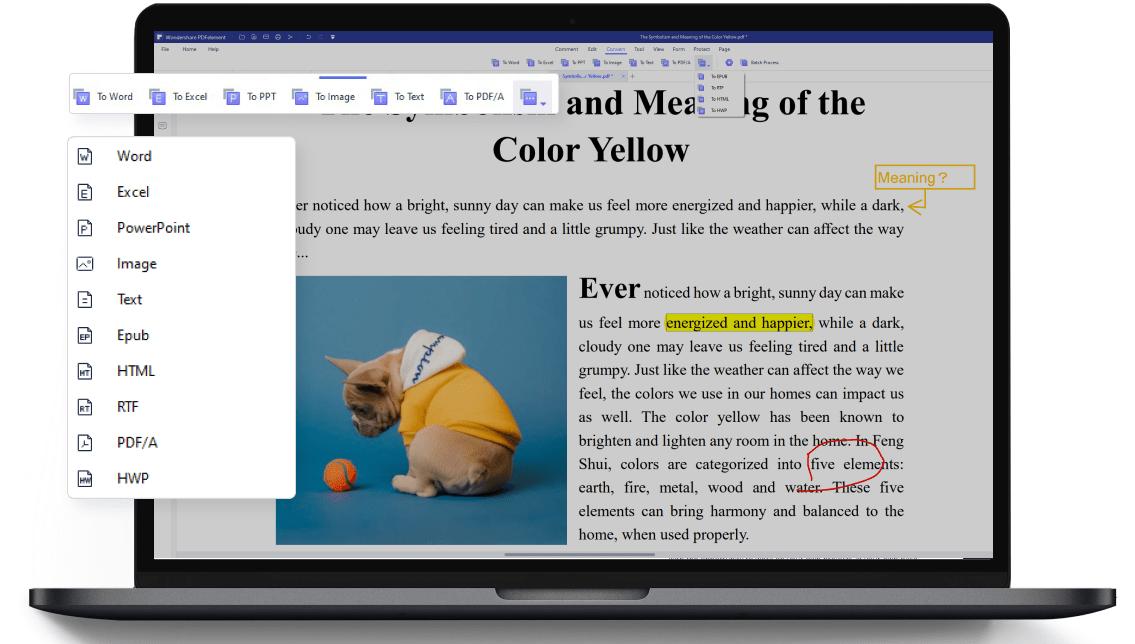Select the To Text conversion icon

click(x=379, y=97)
